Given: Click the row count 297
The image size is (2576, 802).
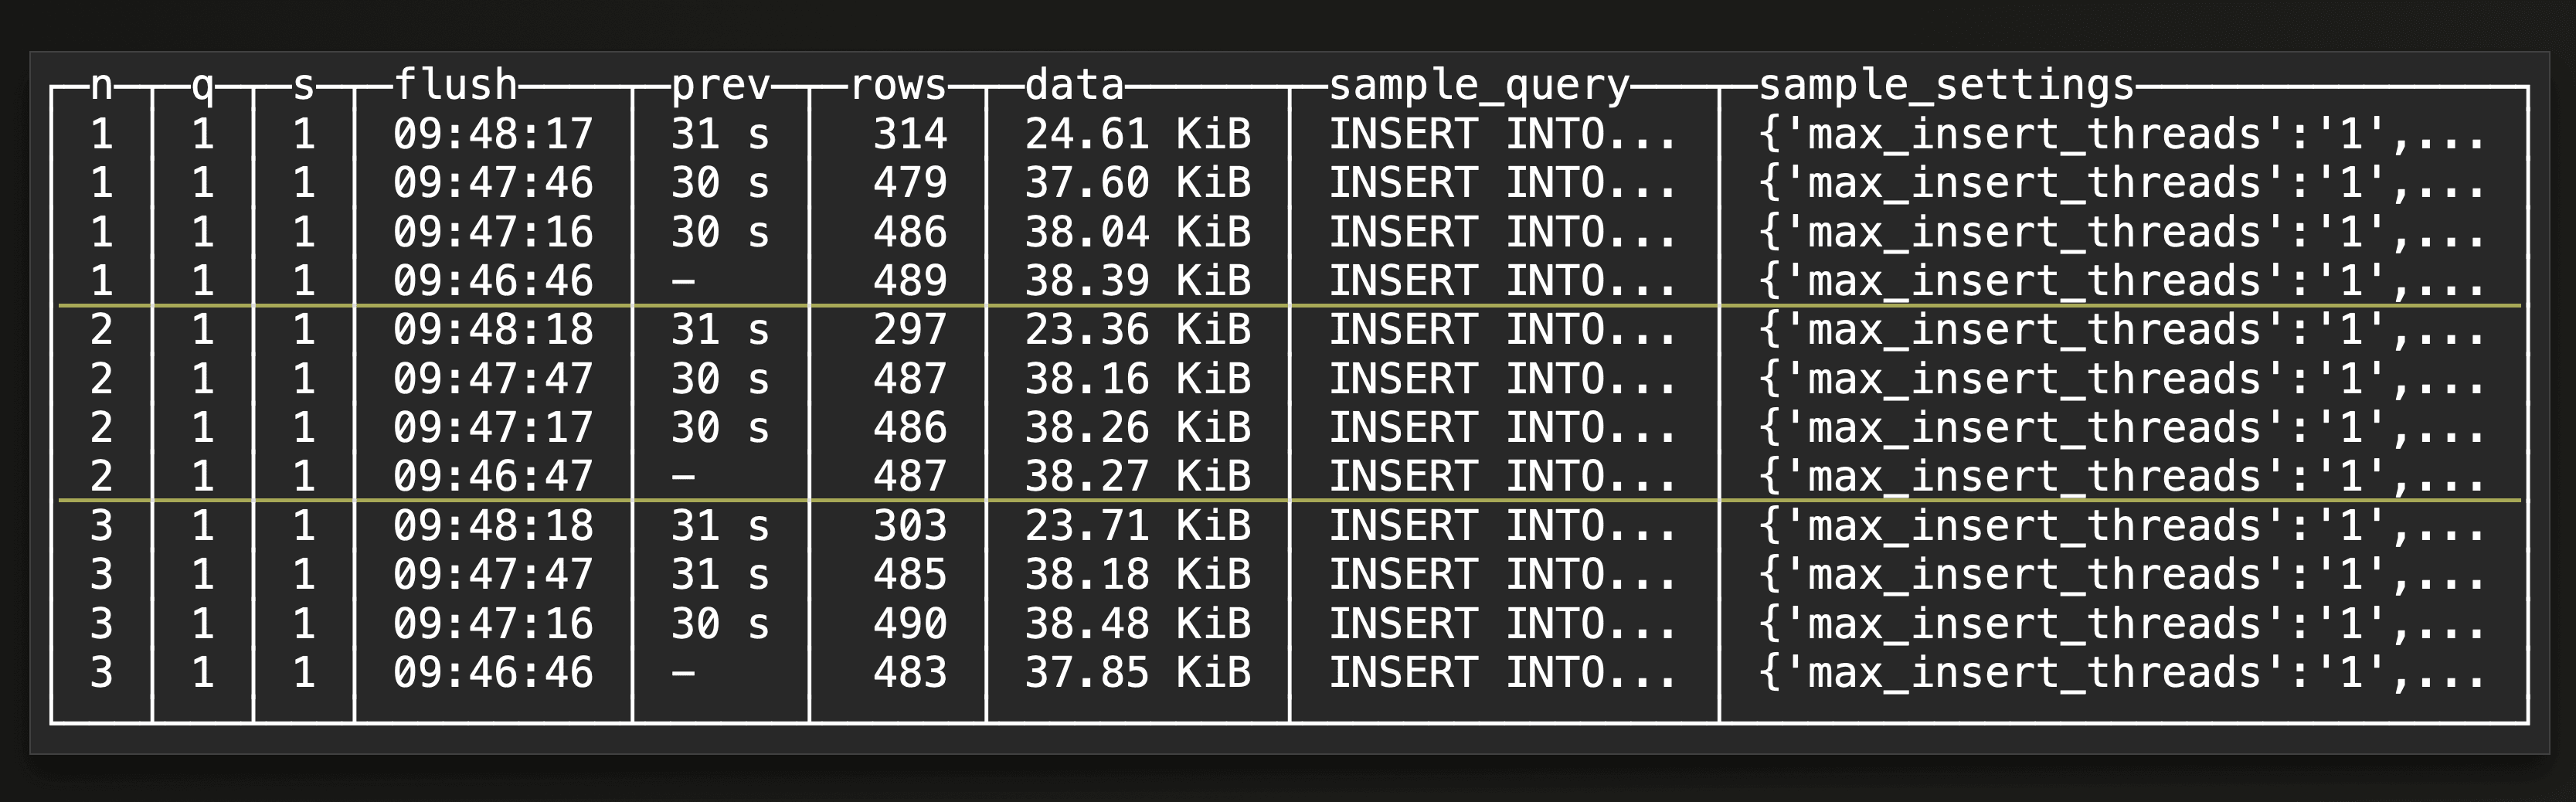Looking at the screenshot, I should pyautogui.click(x=909, y=330).
